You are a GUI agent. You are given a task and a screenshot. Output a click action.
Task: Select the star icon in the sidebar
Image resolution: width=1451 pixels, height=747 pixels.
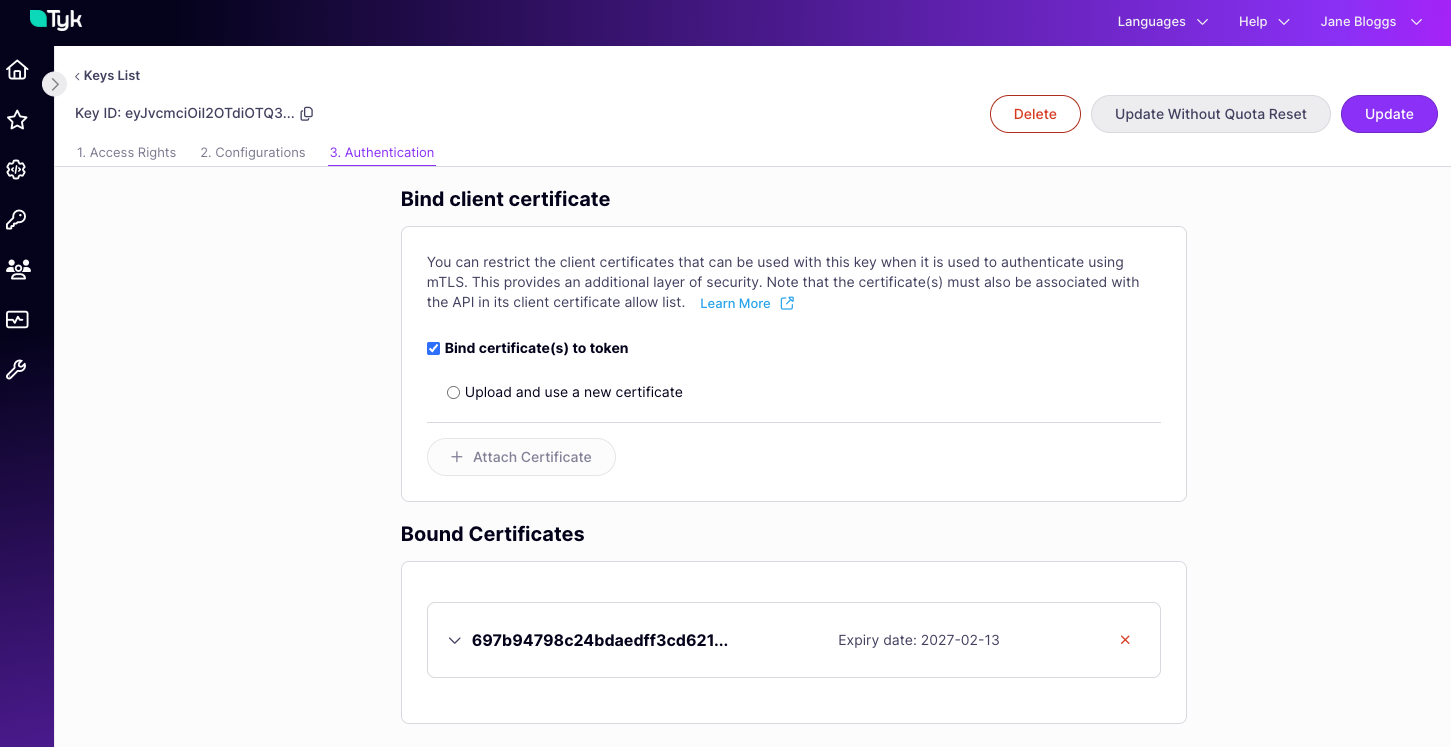[16, 120]
